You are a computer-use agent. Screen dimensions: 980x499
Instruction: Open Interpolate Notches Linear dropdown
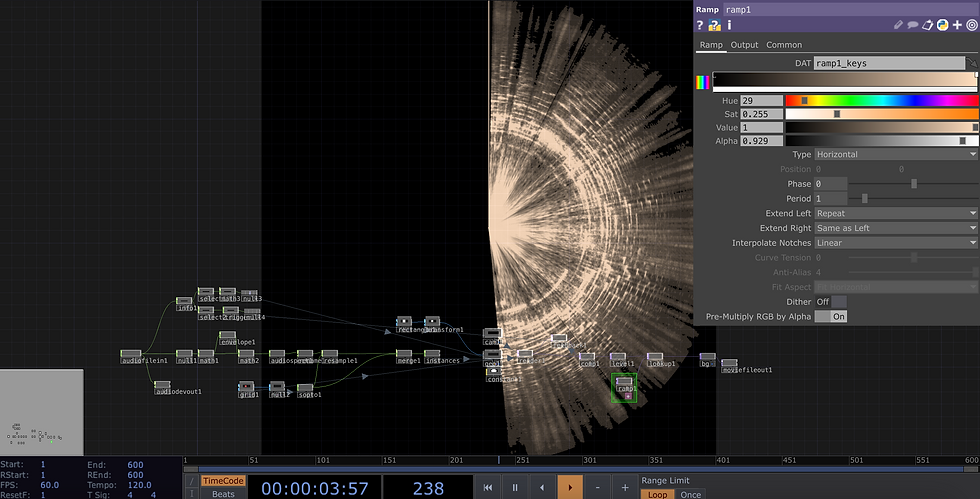pos(896,243)
